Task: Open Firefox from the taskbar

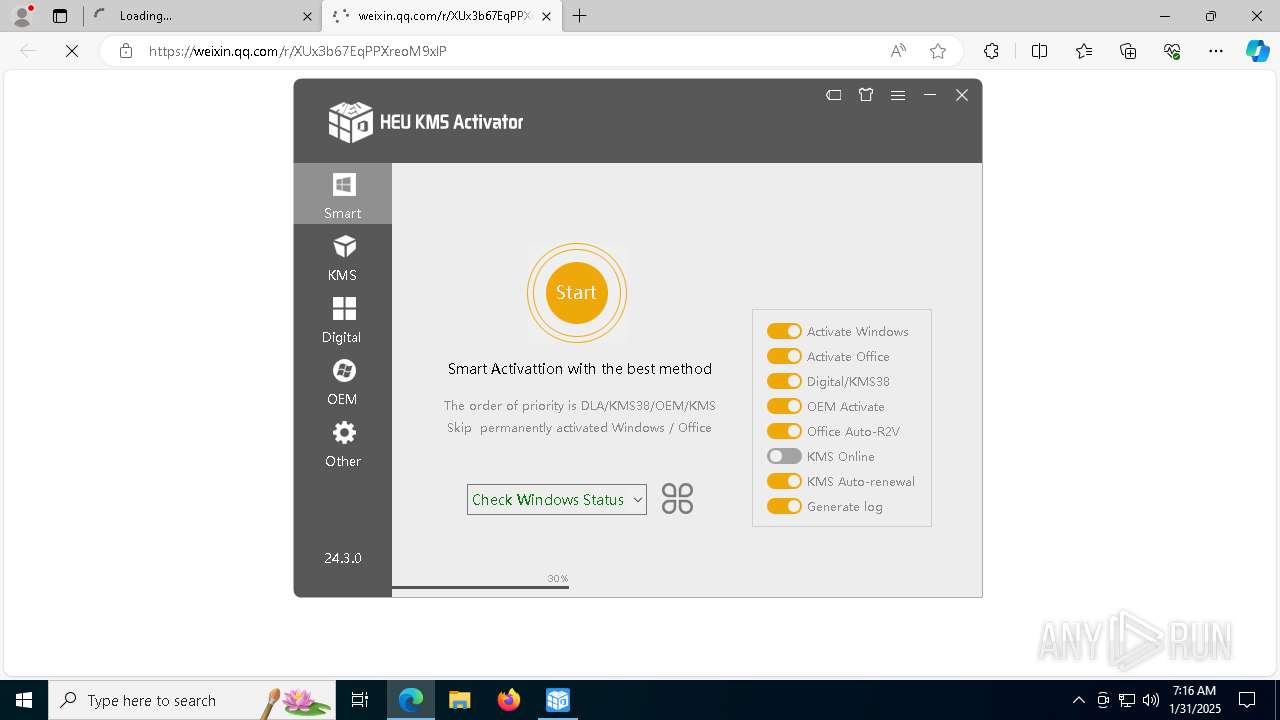Action: (509, 700)
